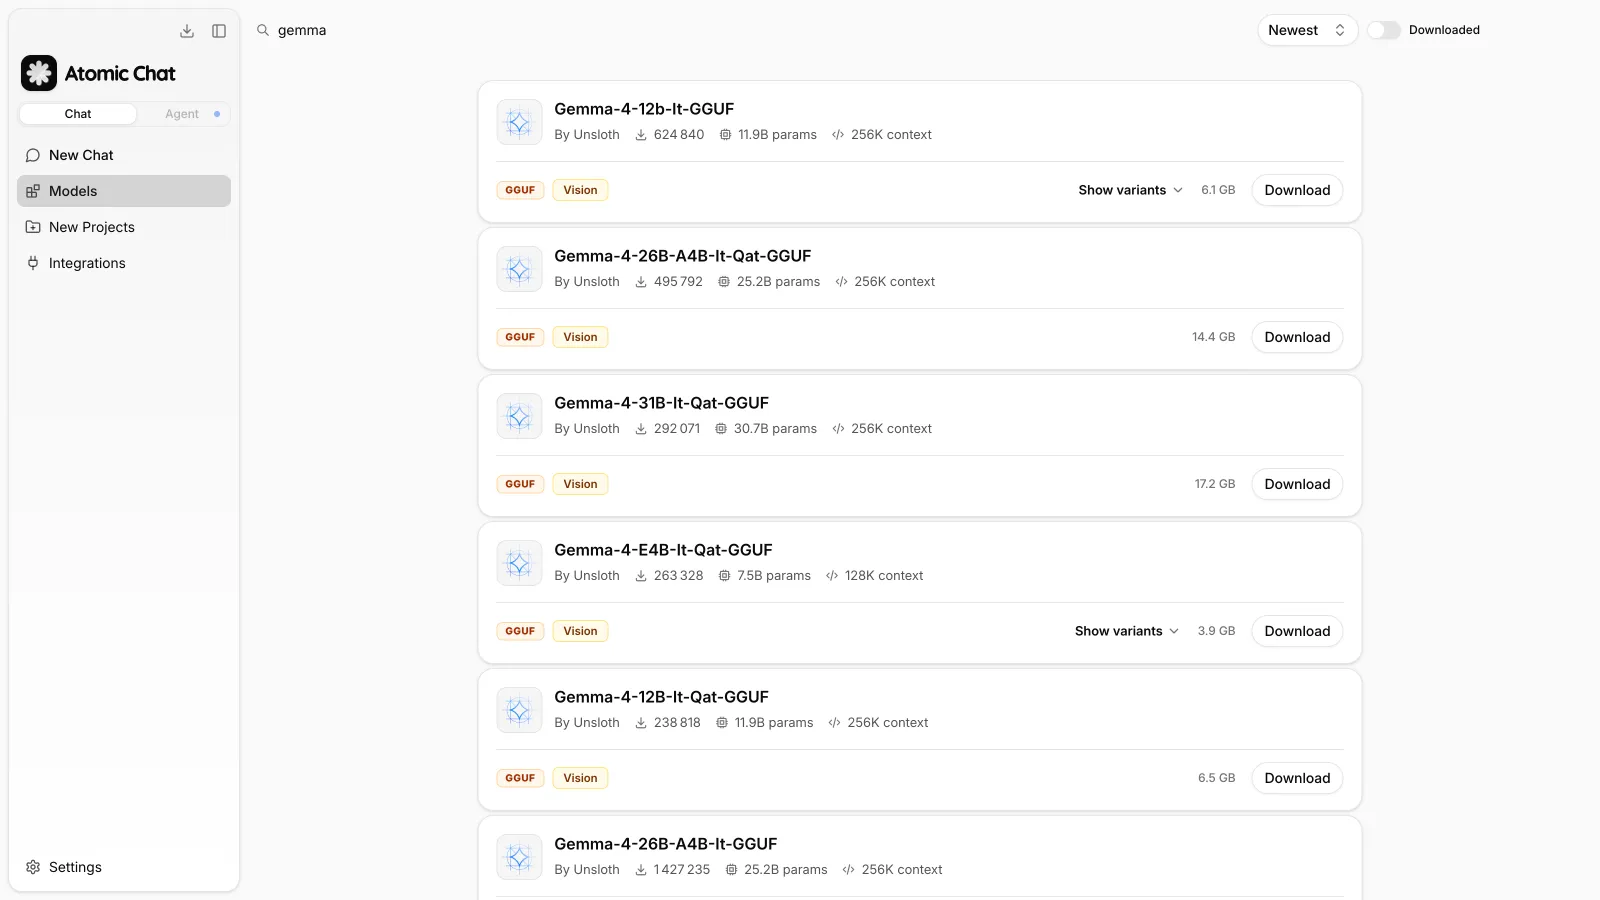
Task: Click Gemma-4-E4B-It-Qat-GGUF model thumbnail icon
Action: pyautogui.click(x=519, y=563)
